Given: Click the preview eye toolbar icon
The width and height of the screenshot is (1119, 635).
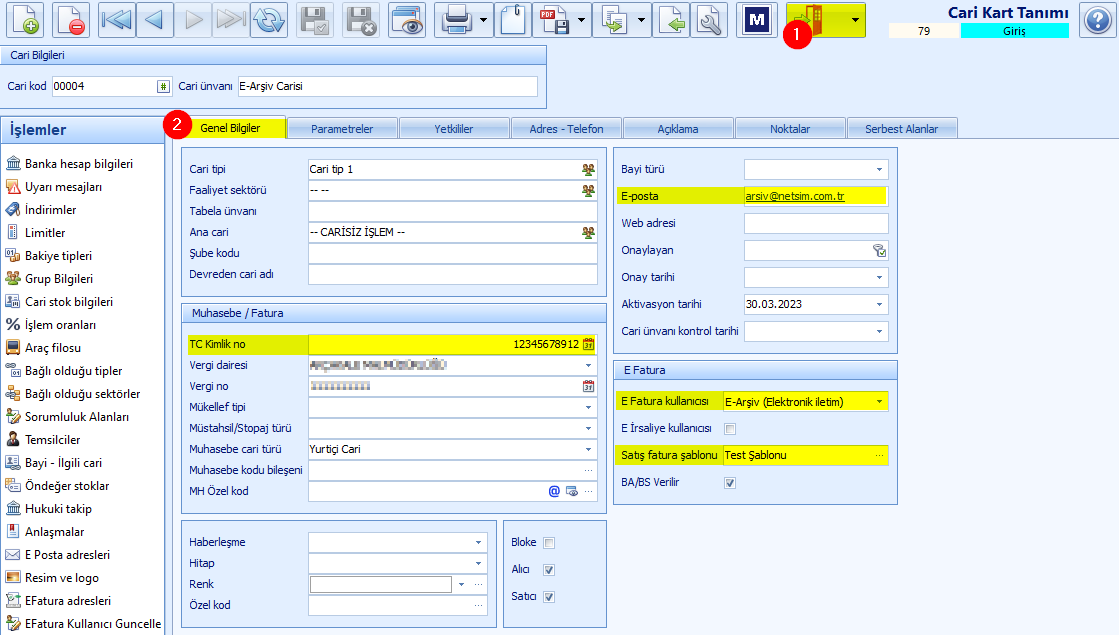Looking at the screenshot, I should (407, 20).
